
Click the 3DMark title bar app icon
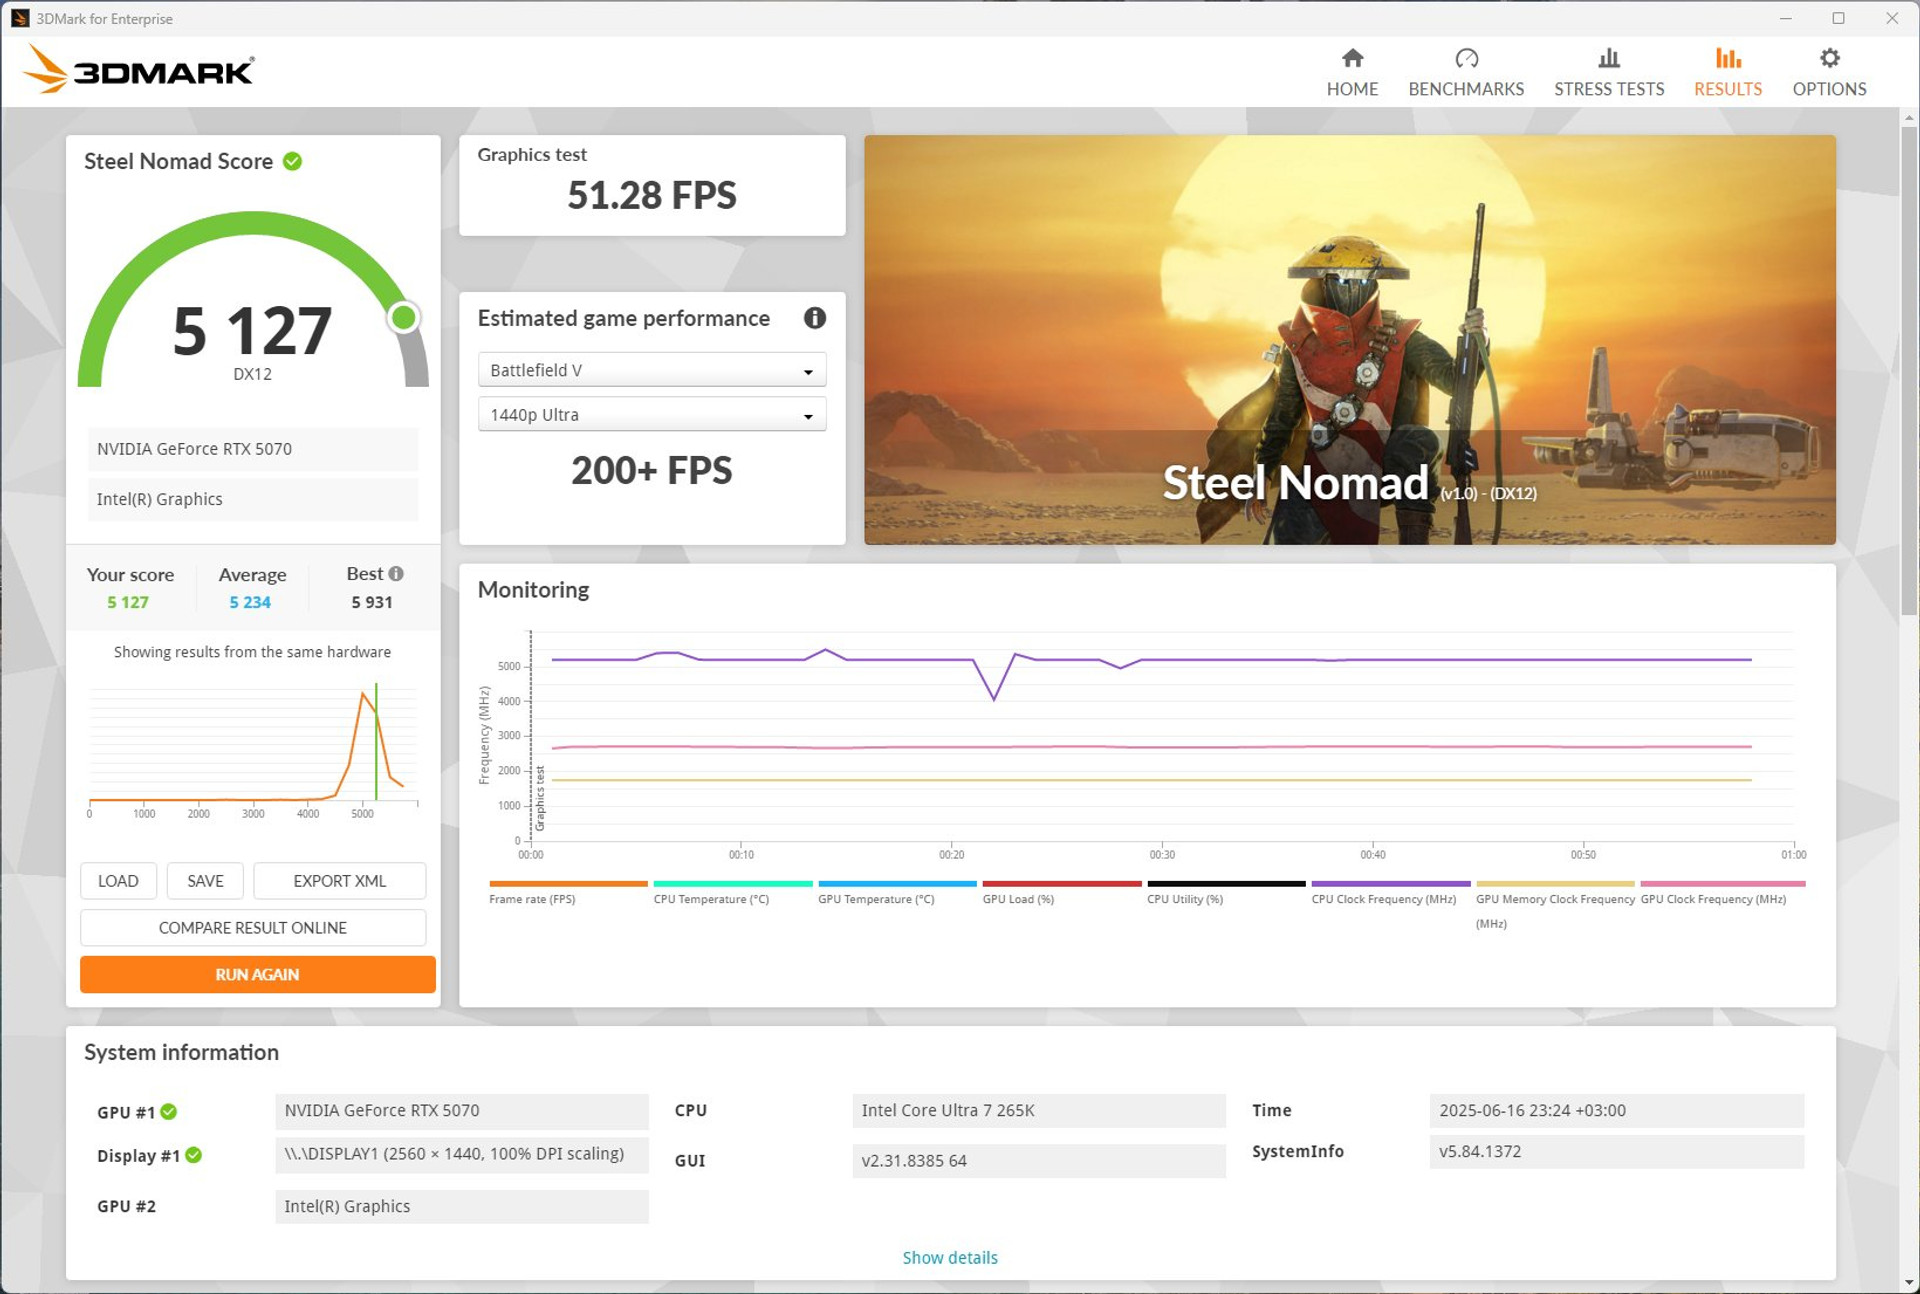click(20, 18)
